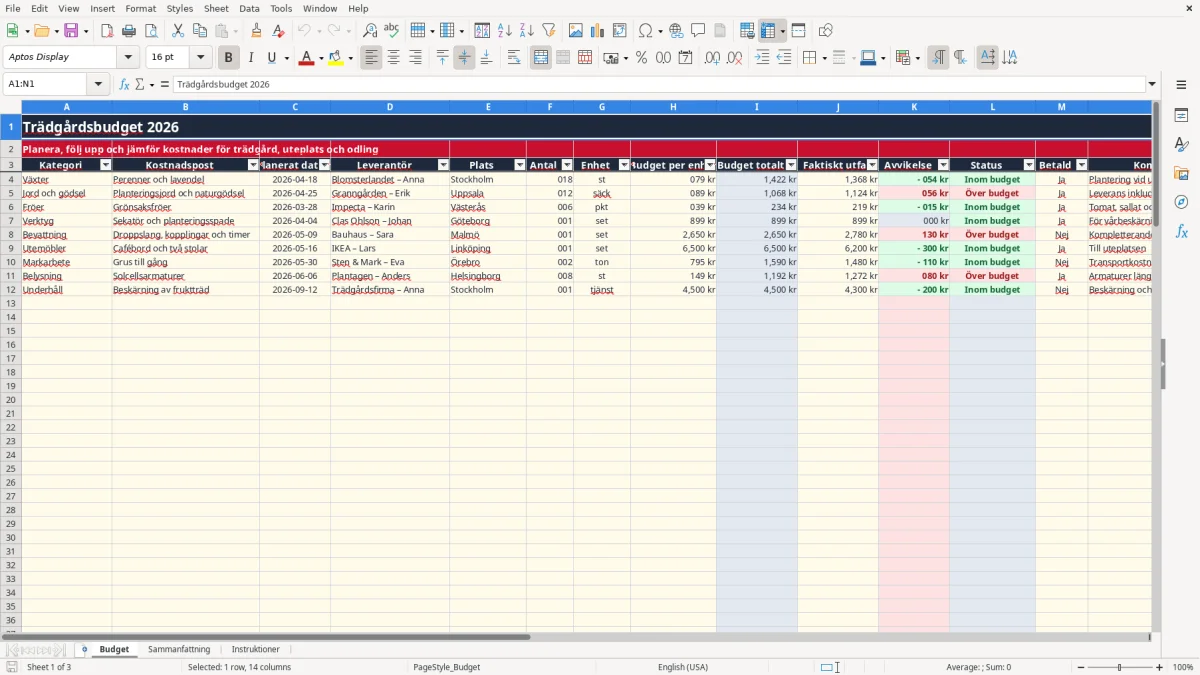
Task: Open Find and Replace
Action: 370,31
